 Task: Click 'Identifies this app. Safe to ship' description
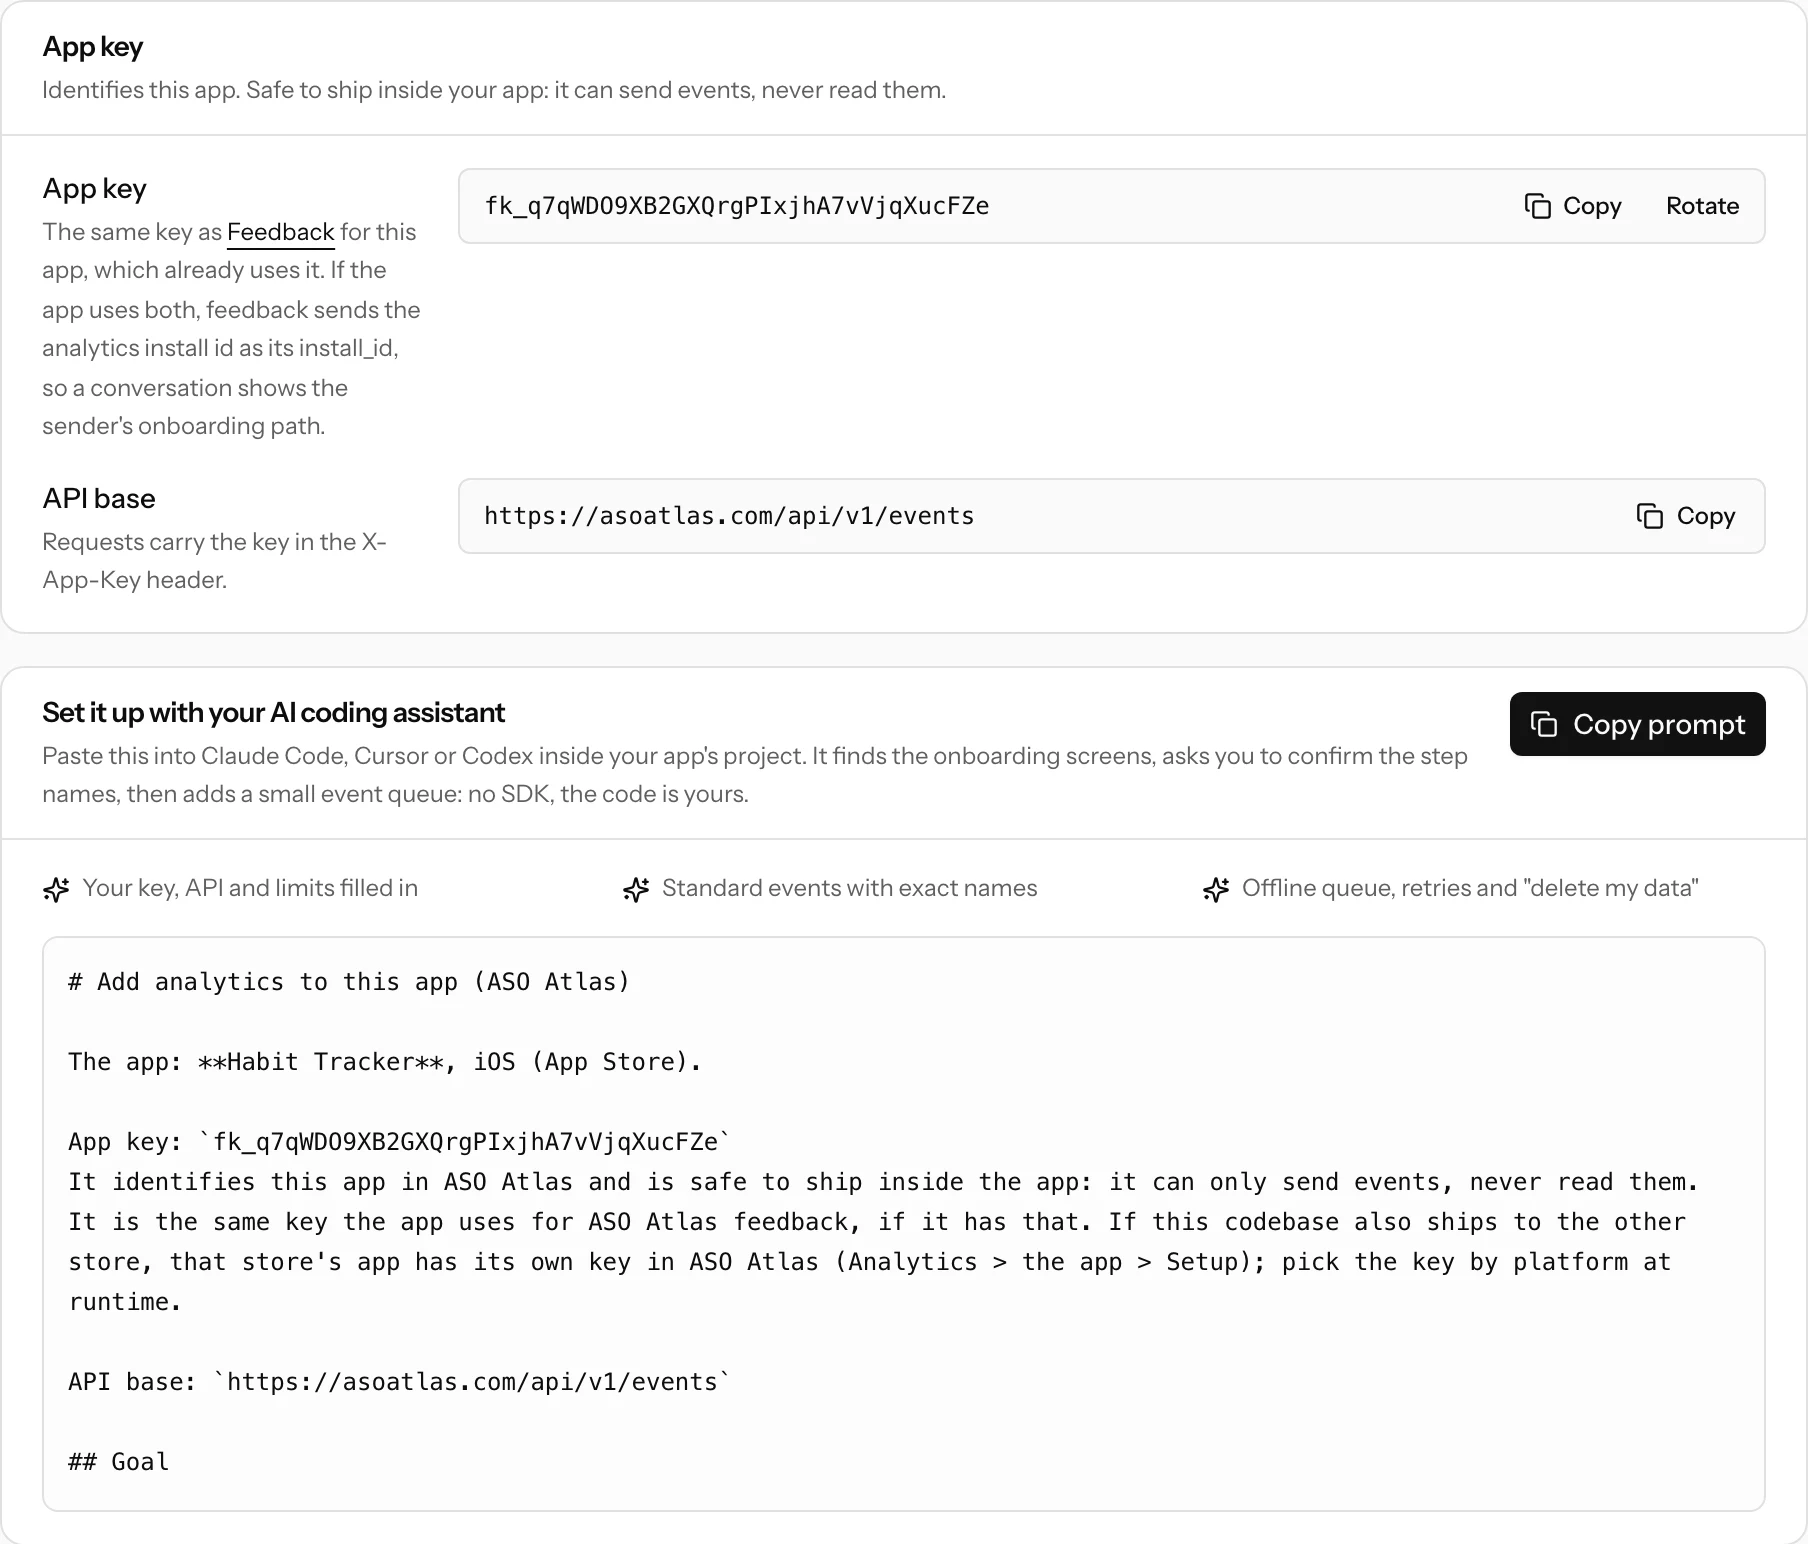[494, 90]
